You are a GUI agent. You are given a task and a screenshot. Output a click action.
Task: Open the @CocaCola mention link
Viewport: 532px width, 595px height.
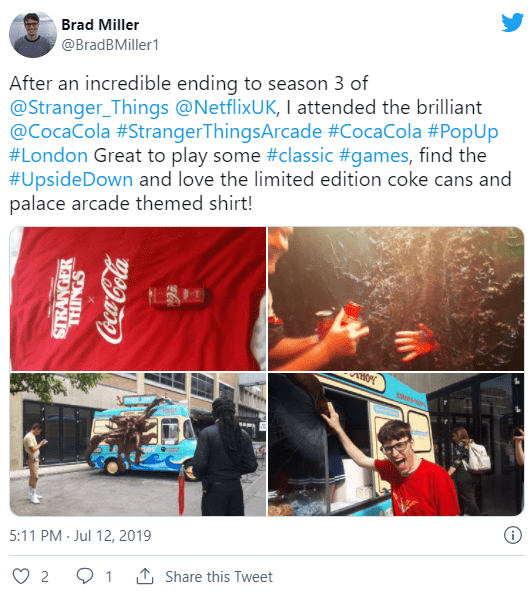point(60,131)
